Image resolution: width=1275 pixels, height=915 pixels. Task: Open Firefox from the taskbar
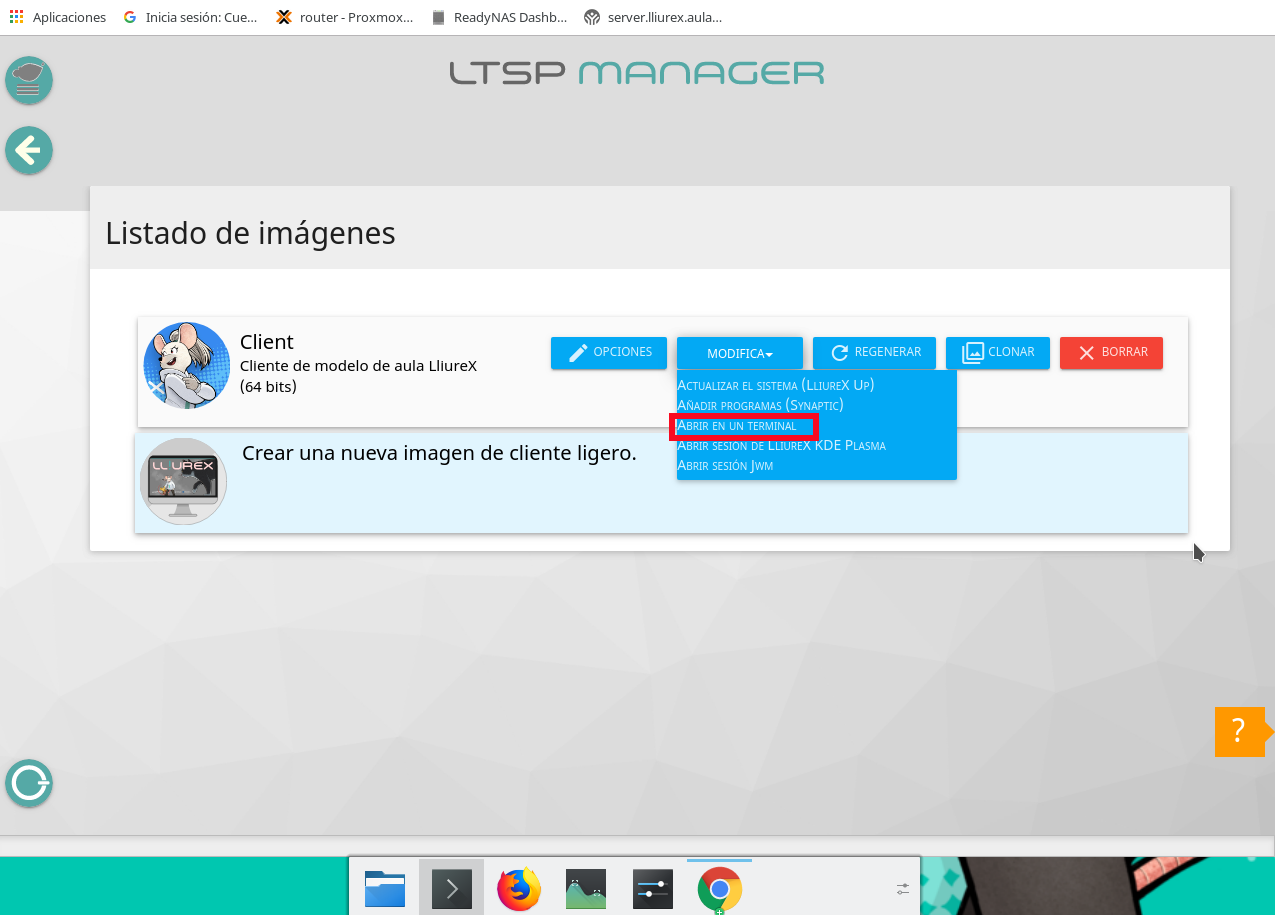coord(518,887)
